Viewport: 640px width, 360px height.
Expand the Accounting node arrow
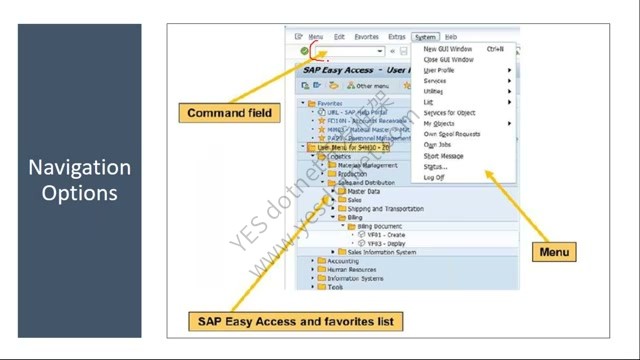pyautogui.click(x=313, y=260)
